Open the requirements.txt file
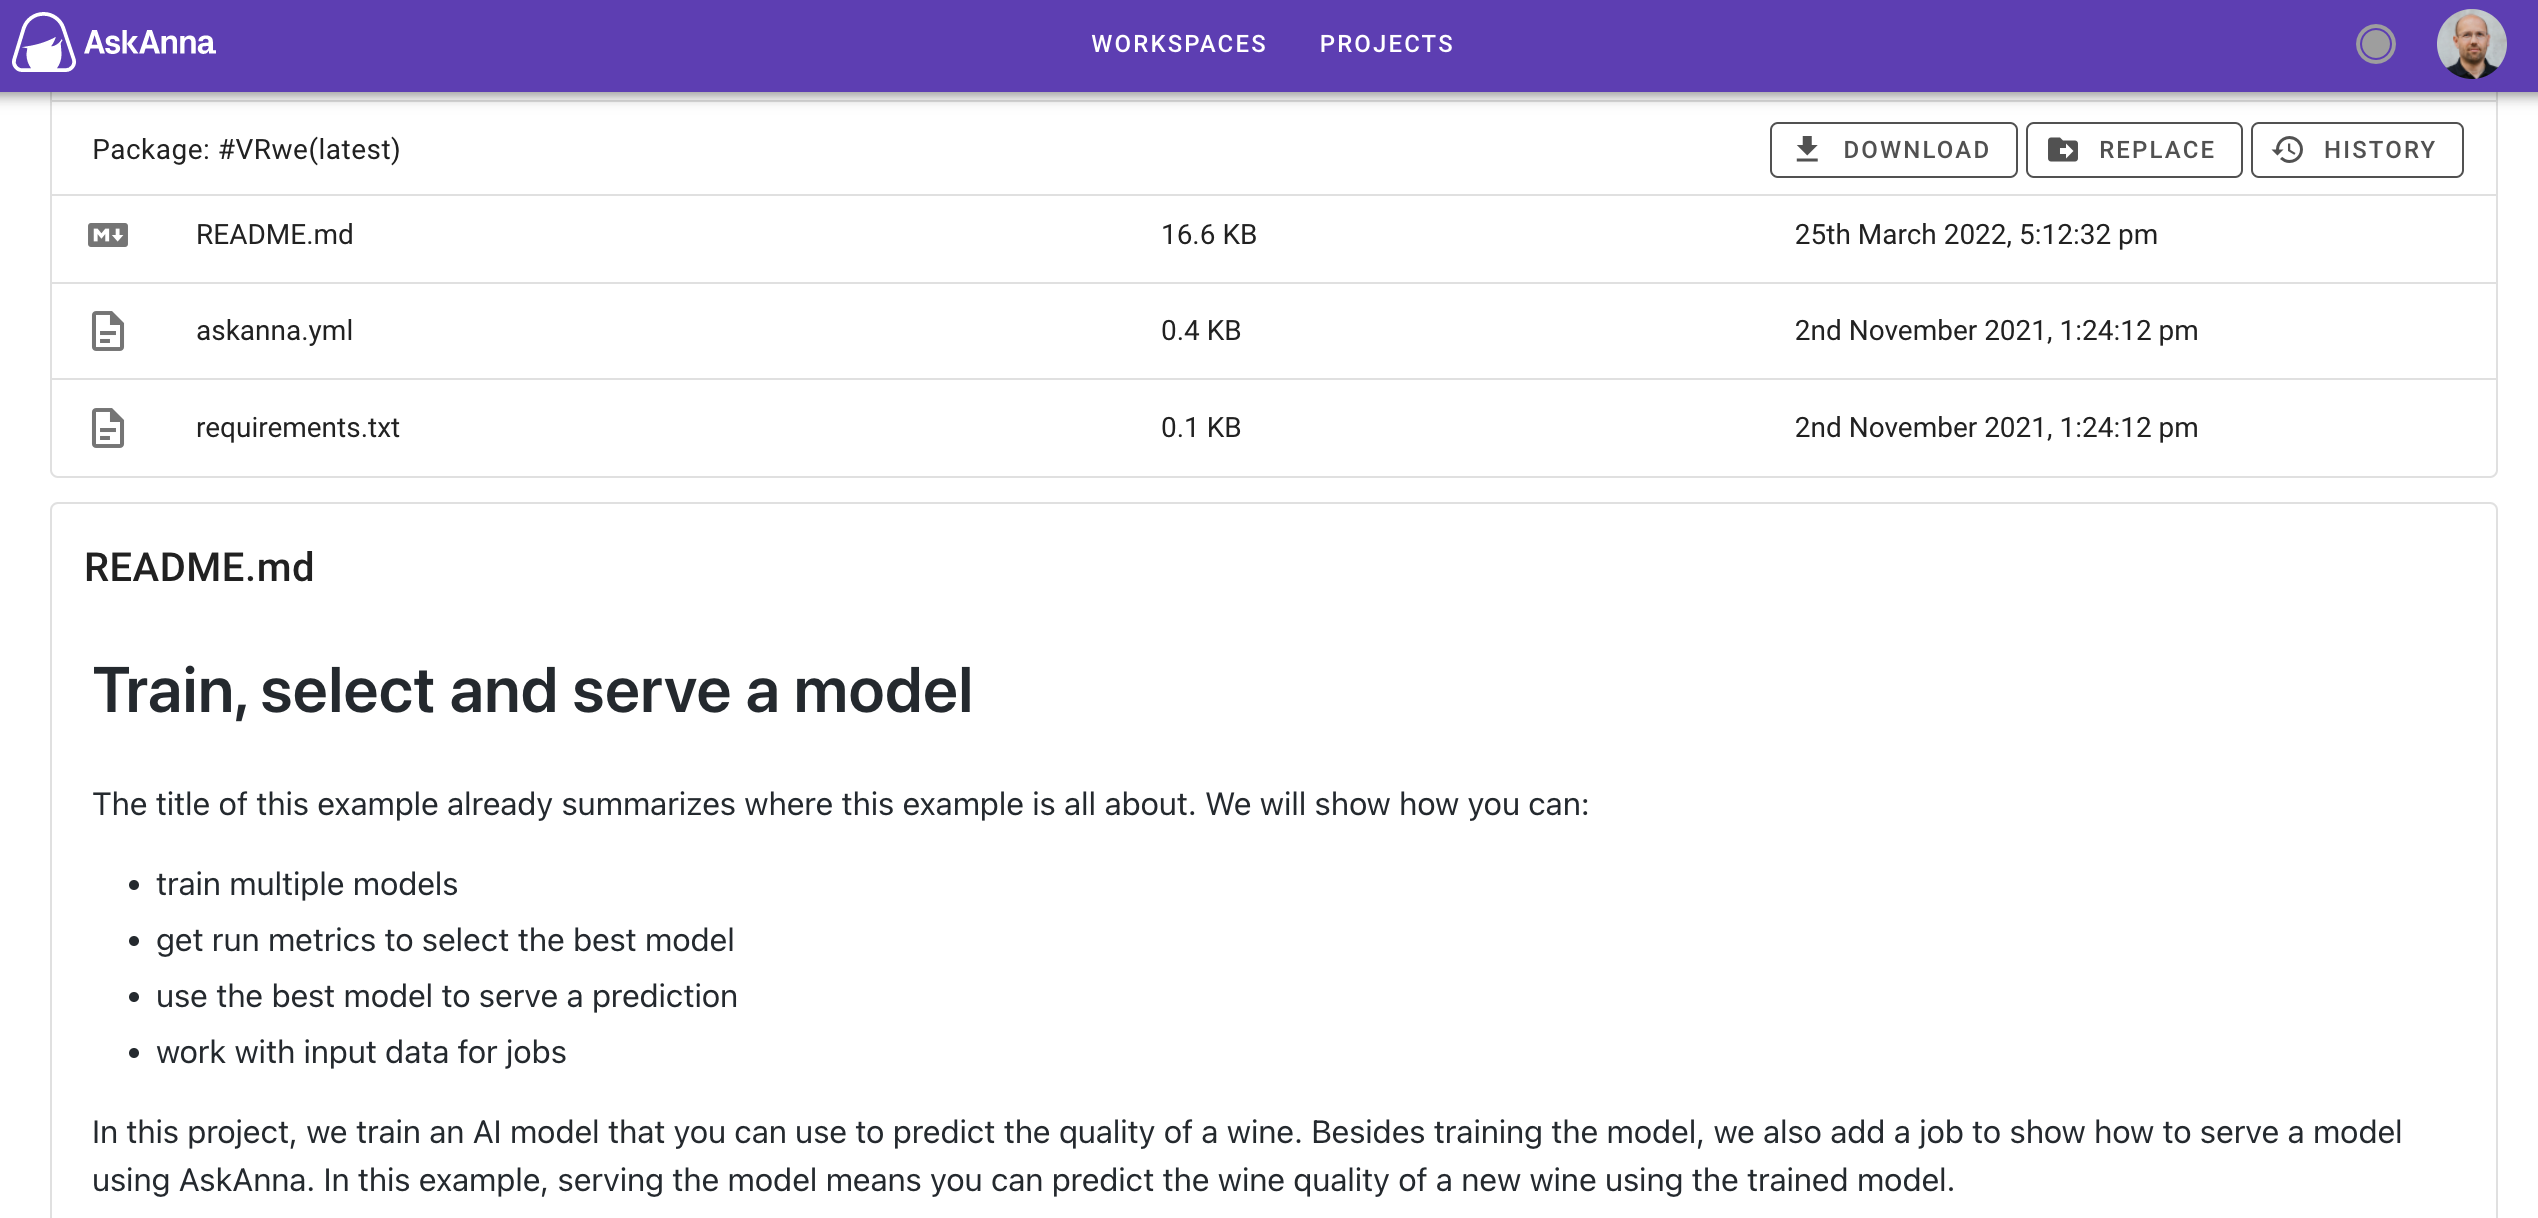Image resolution: width=2538 pixels, height=1218 pixels. [298, 428]
